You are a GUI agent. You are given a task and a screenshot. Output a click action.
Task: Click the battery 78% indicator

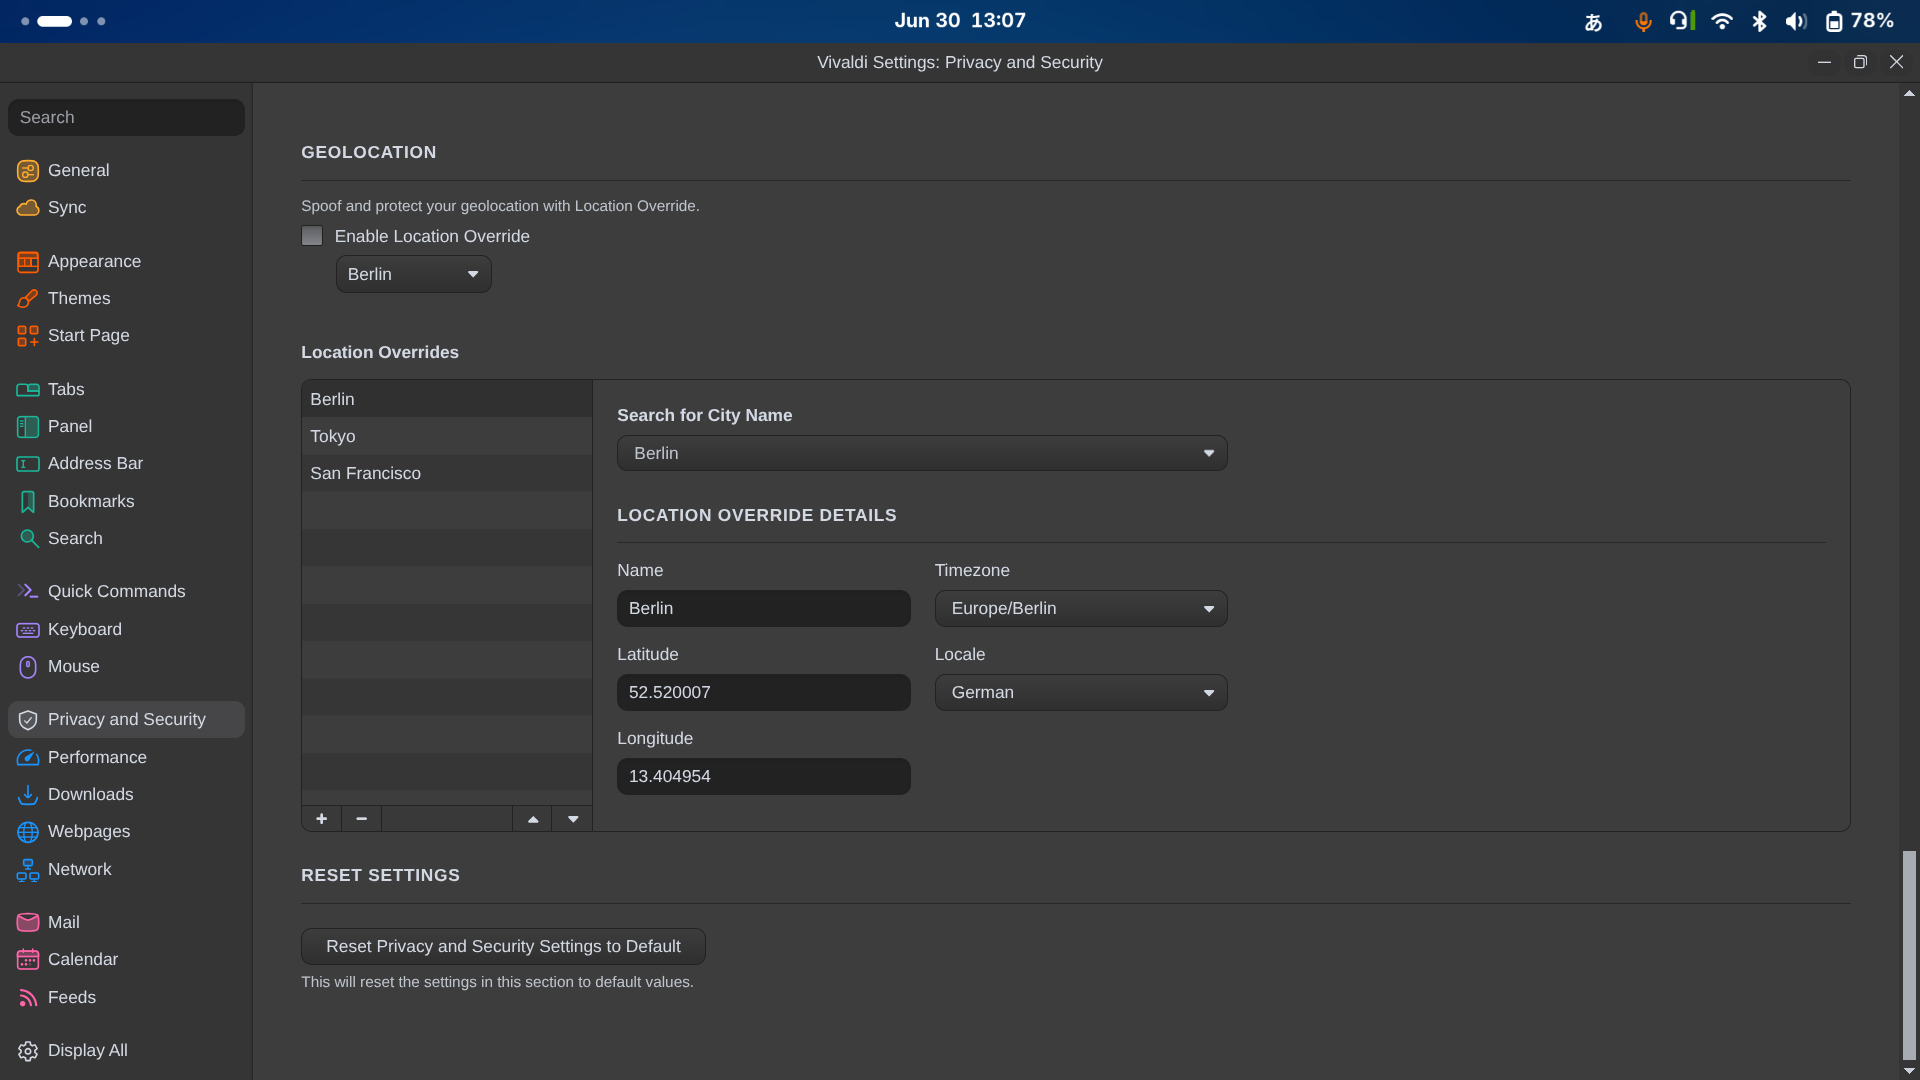point(1860,21)
